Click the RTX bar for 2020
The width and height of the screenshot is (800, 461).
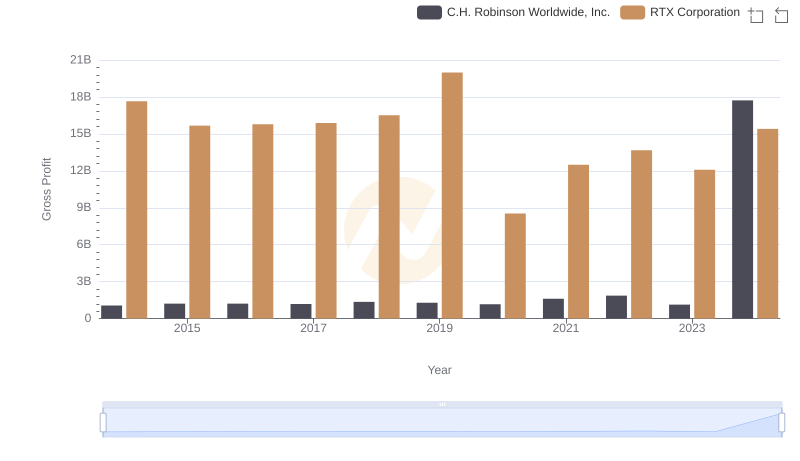[515, 266]
